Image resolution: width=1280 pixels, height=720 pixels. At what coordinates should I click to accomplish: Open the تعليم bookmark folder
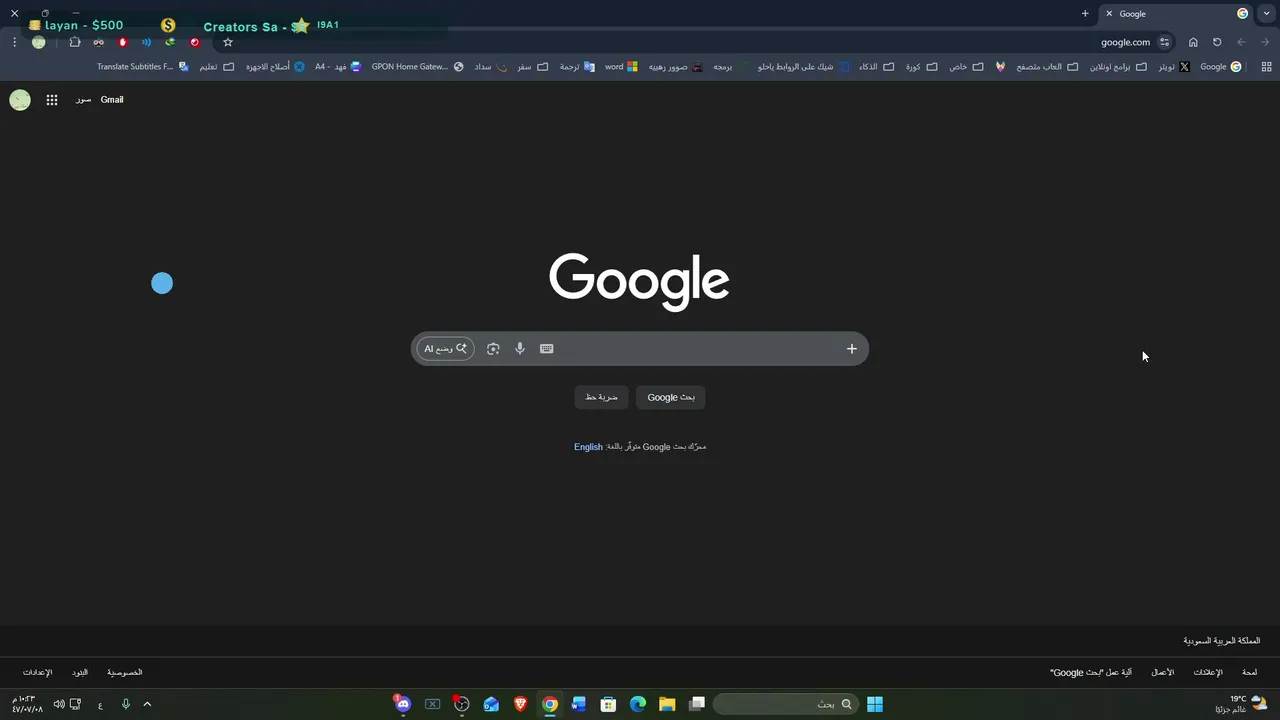(x=216, y=67)
